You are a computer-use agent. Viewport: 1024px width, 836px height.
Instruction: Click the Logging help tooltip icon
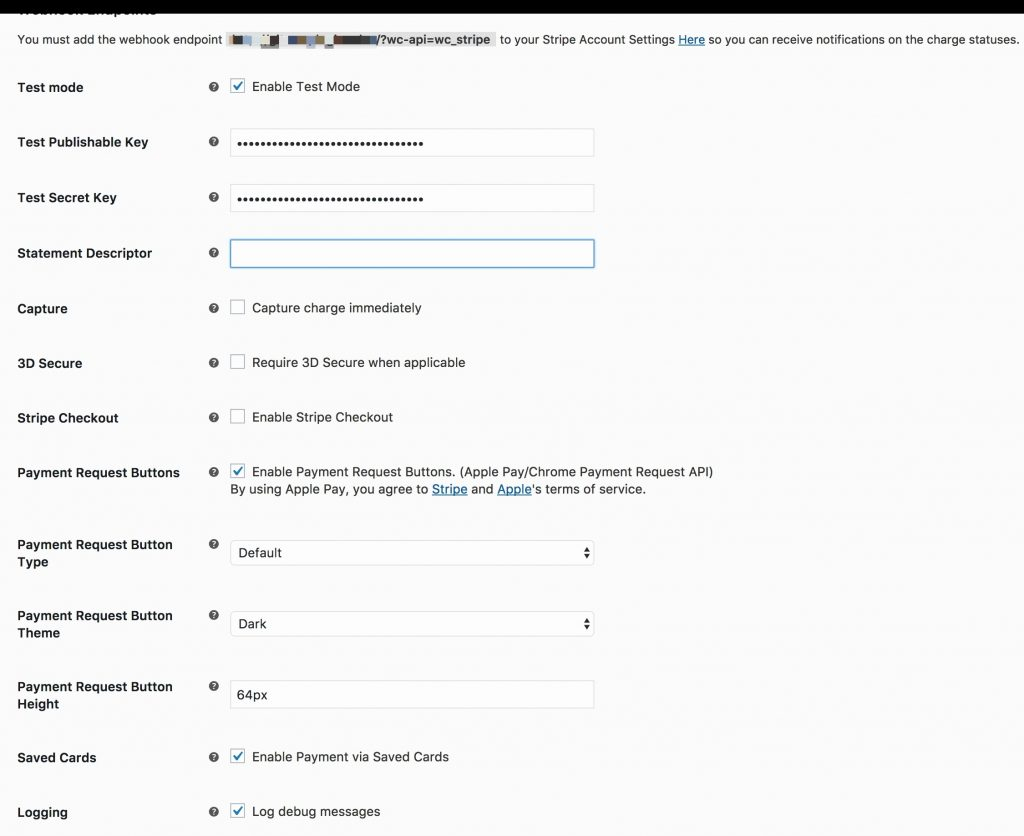pyautogui.click(x=213, y=812)
